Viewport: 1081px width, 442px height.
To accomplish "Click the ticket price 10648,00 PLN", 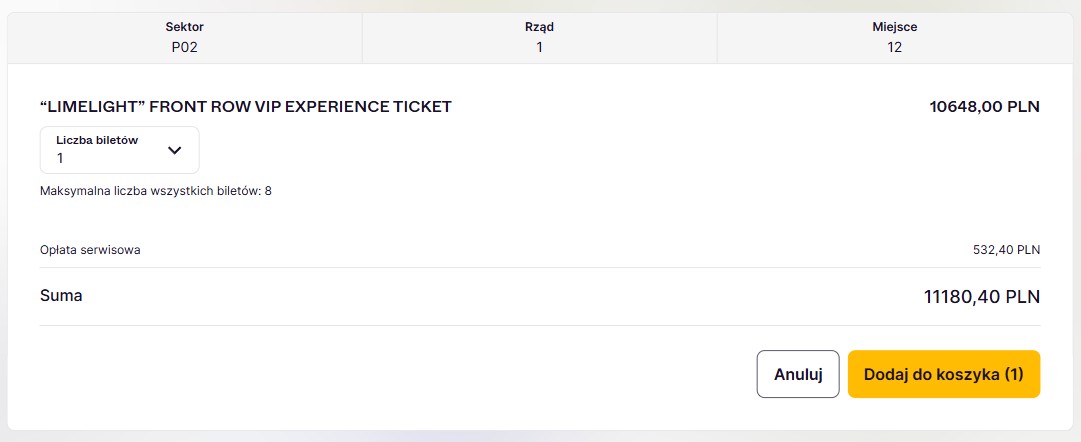I will [984, 106].
